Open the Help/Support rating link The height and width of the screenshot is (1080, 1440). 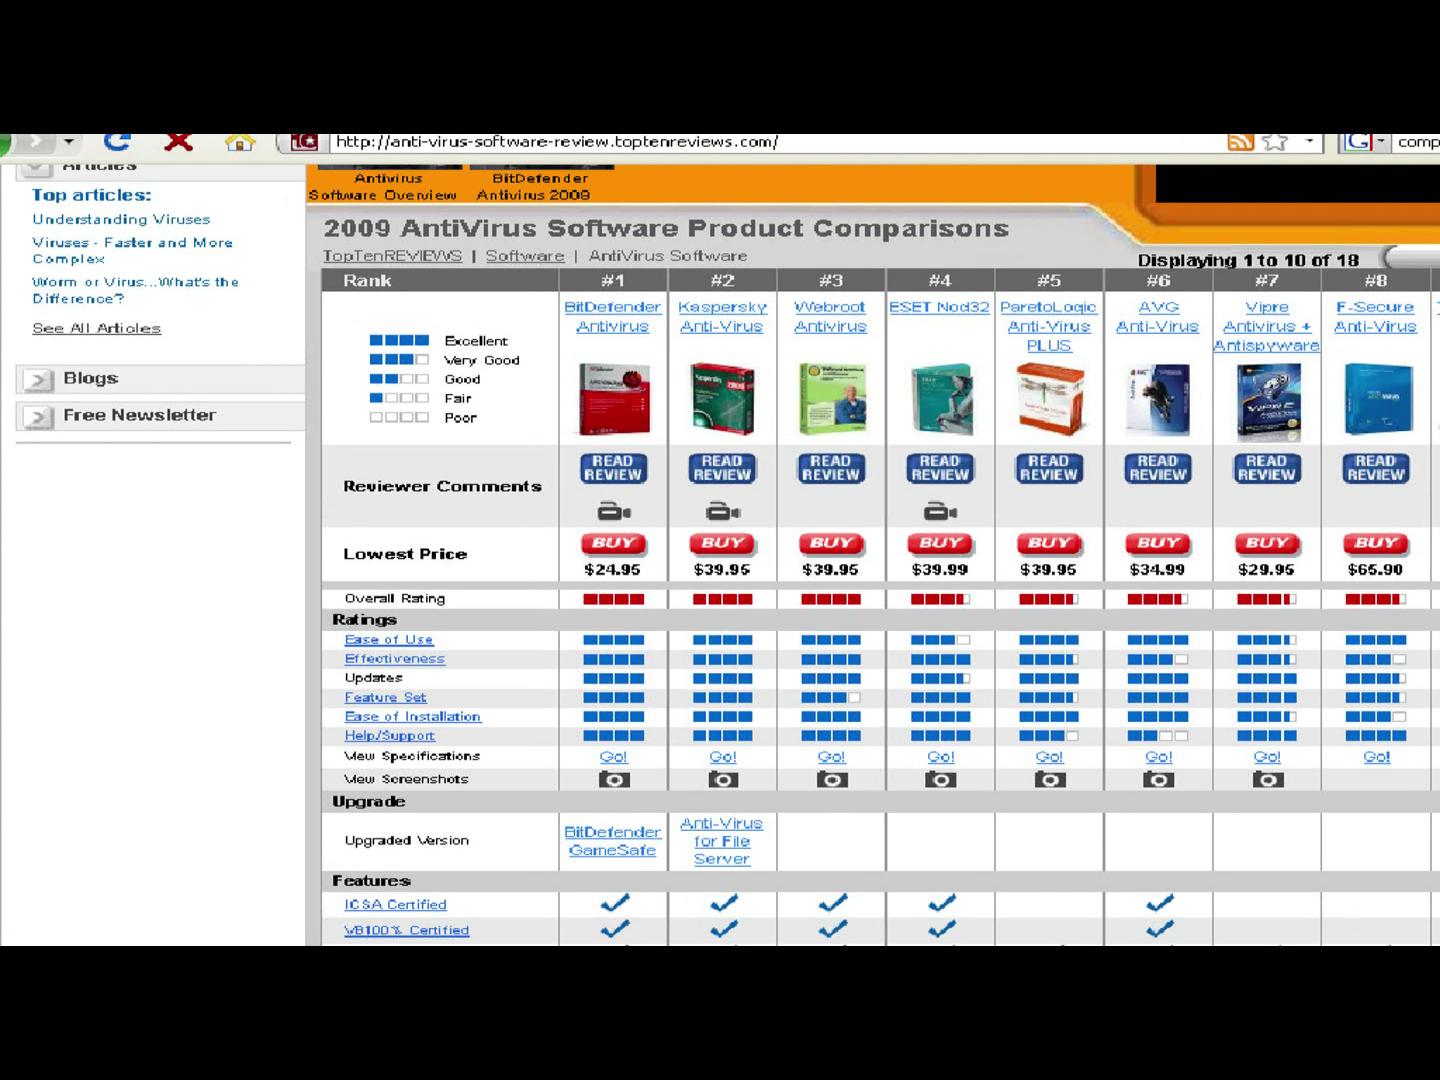[x=389, y=736]
